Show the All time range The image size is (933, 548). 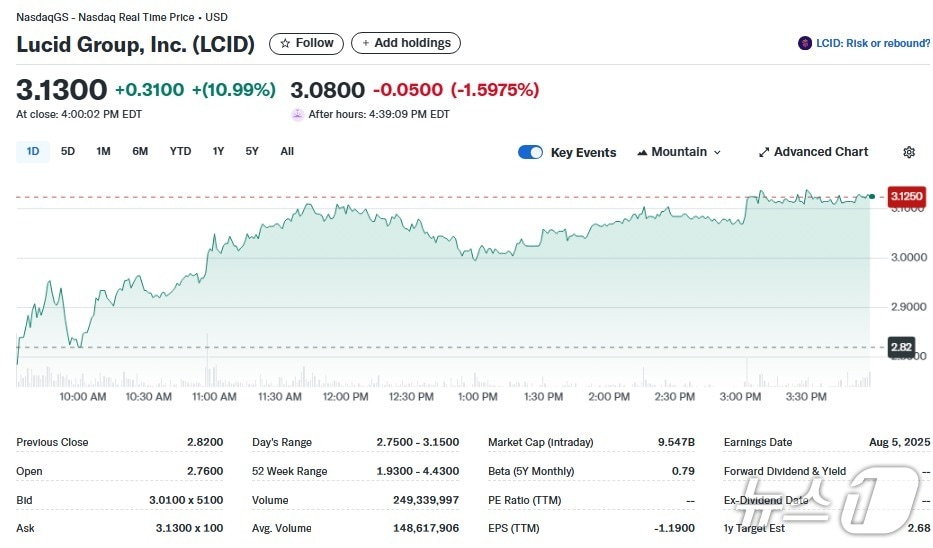point(287,151)
